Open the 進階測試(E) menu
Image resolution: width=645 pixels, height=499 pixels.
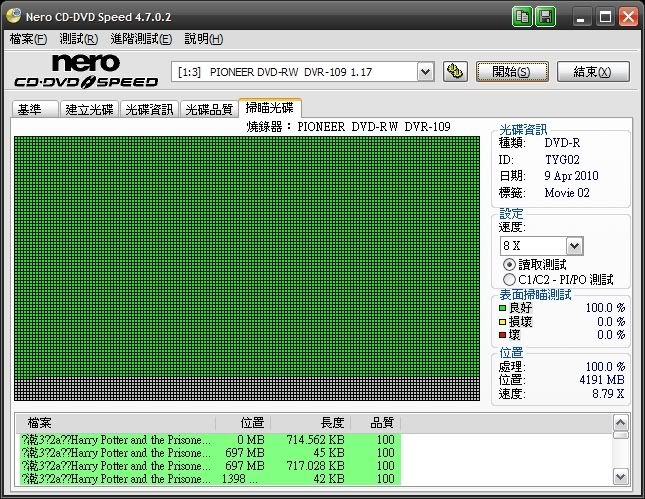pyautogui.click(x=141, y=39)
